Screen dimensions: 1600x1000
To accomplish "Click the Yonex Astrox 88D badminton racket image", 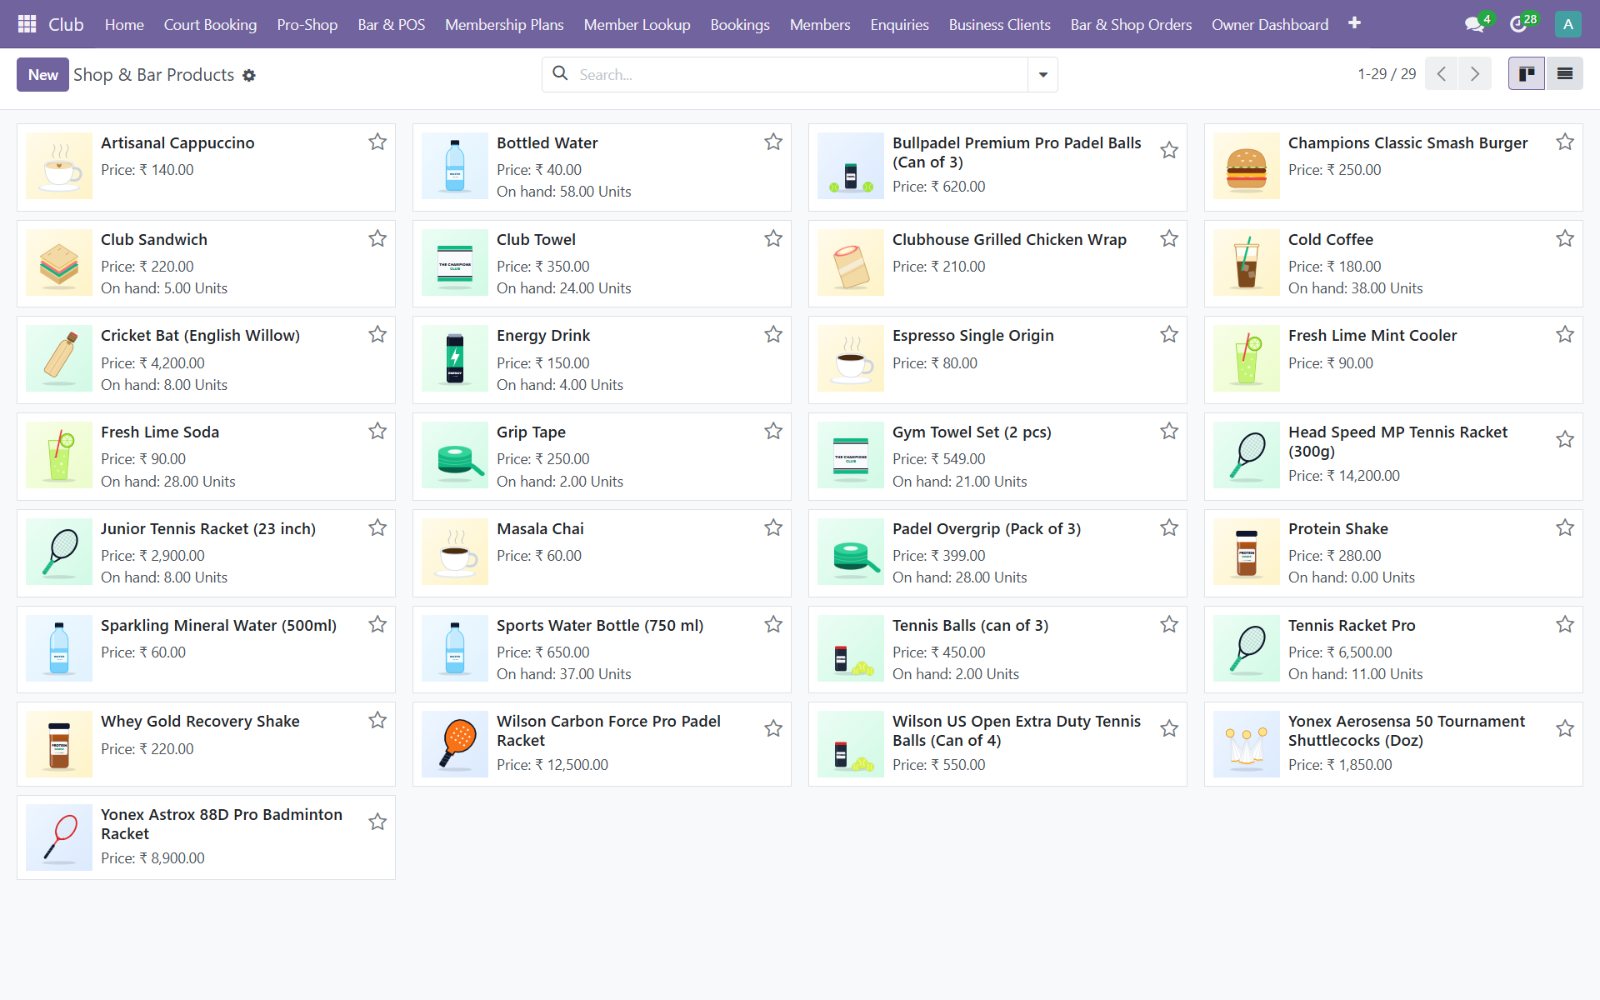I will click(59, 838).
